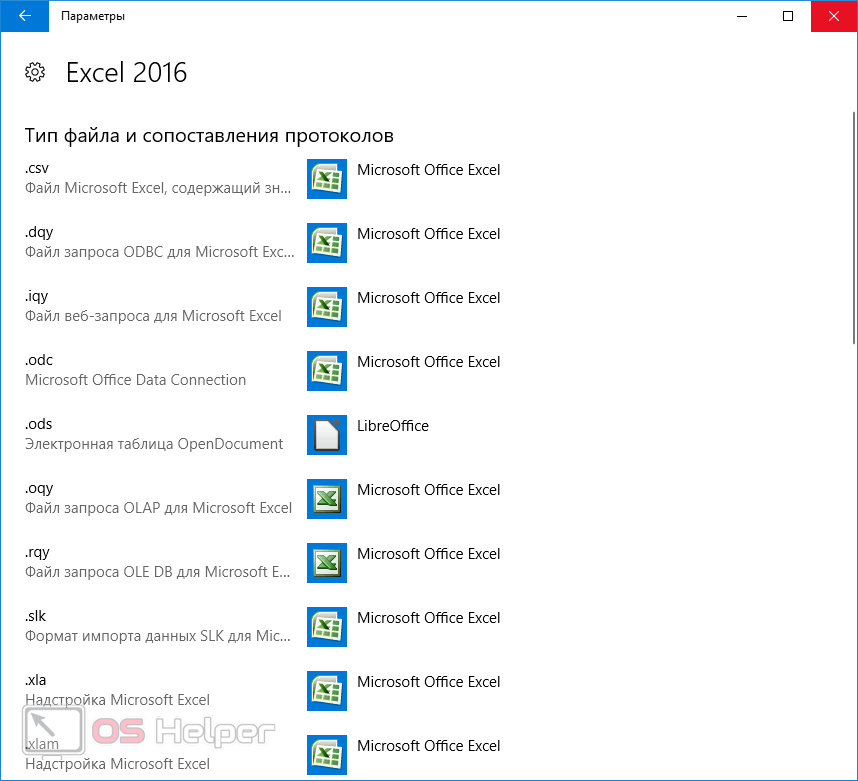This screenshot has width=858, height=781.
Task: Open the Excel icon for .xlam
Action: pyautogui.click(x=327, y=755)
